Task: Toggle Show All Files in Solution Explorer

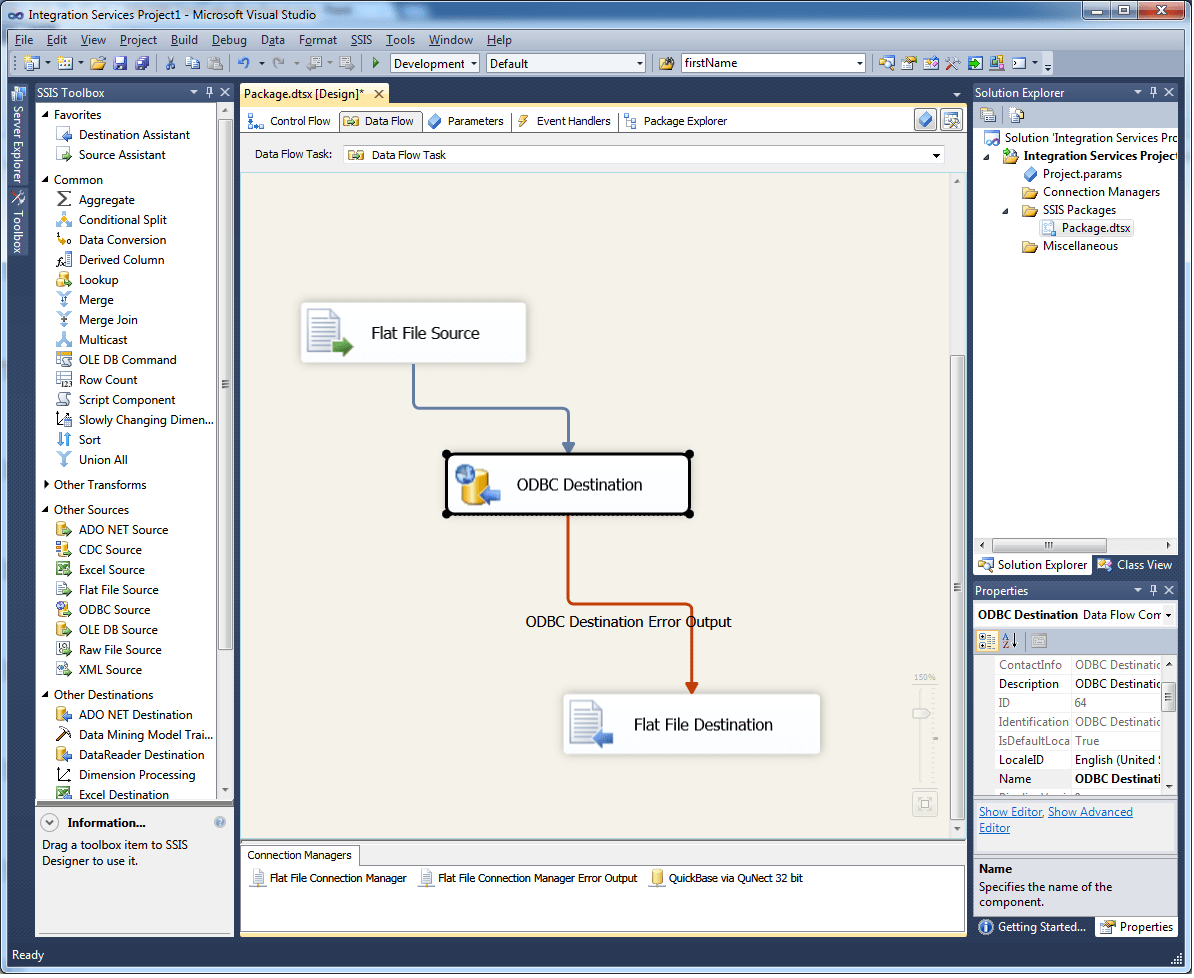Action: 1016,116
